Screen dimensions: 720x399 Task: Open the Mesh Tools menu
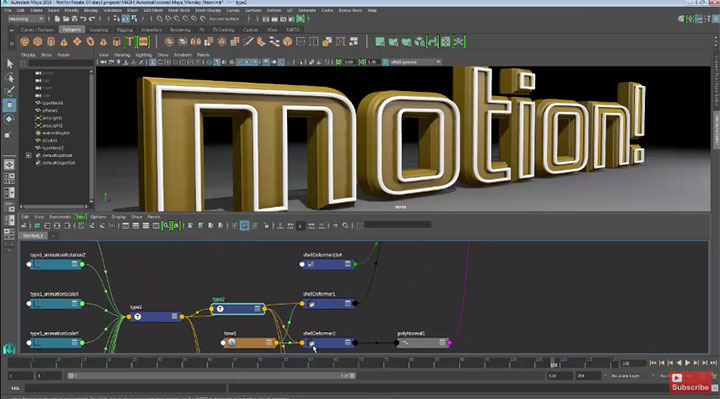179,10
